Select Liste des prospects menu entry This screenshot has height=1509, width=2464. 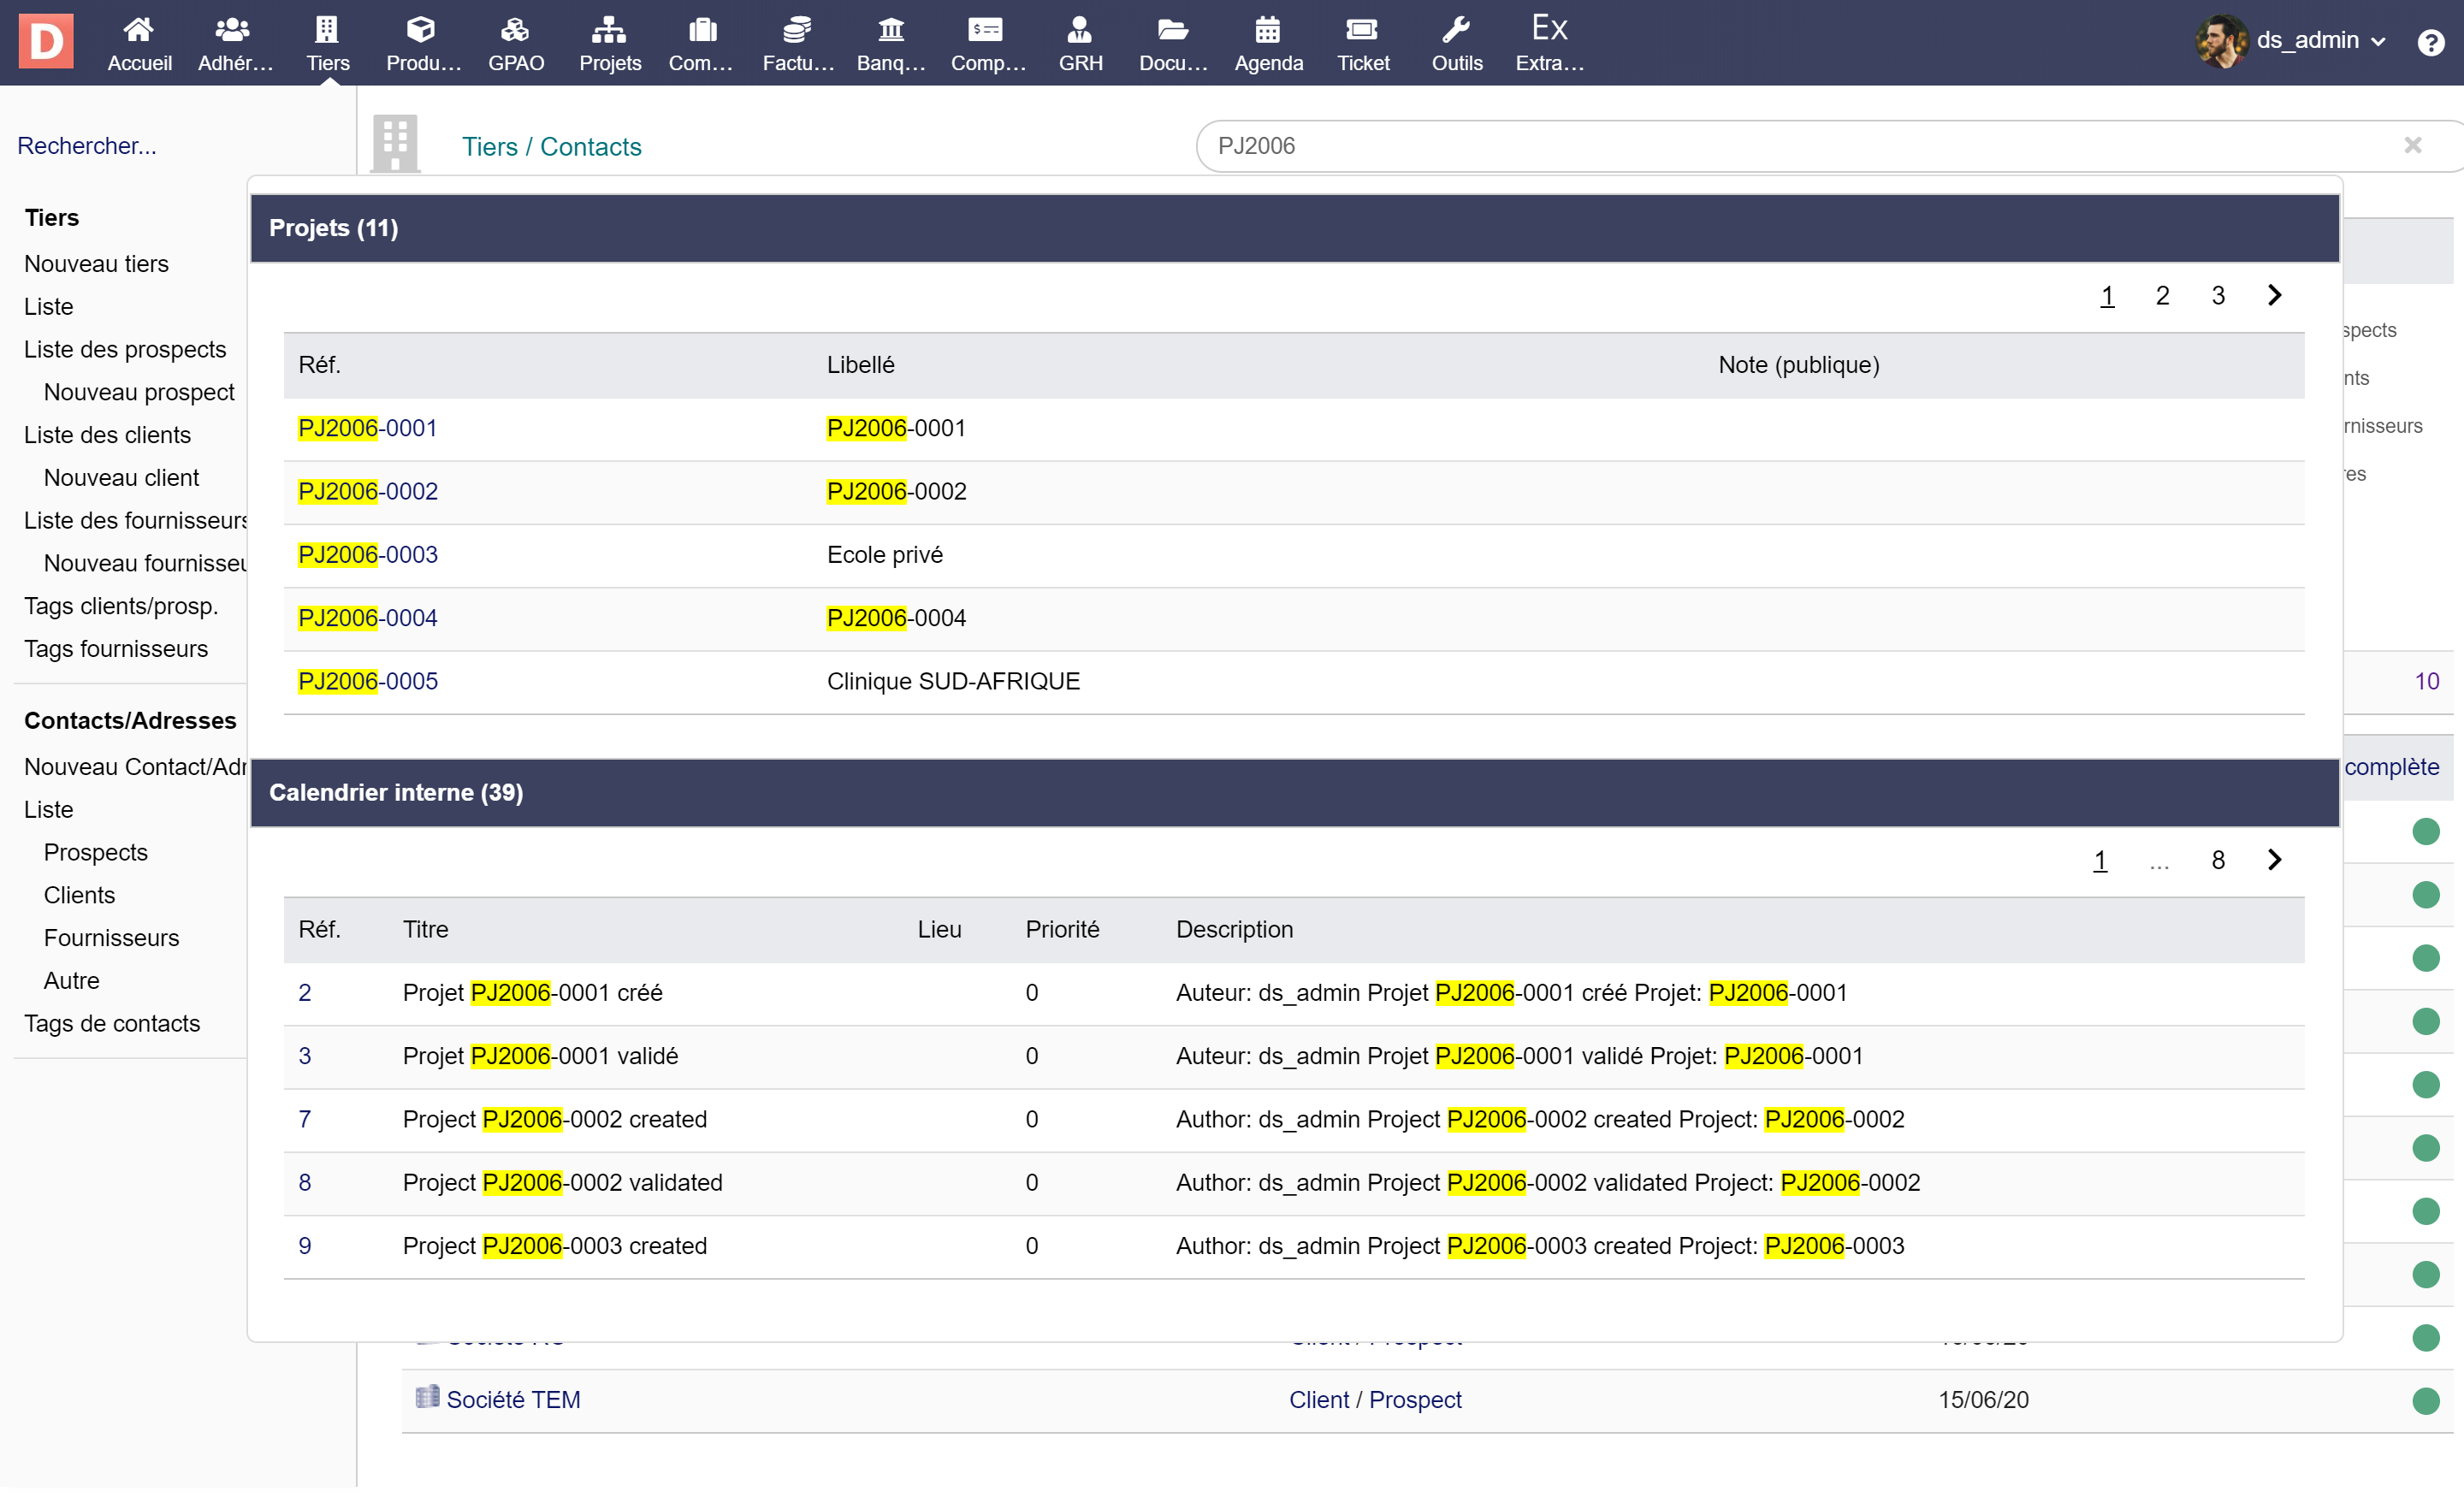(125, 349)
